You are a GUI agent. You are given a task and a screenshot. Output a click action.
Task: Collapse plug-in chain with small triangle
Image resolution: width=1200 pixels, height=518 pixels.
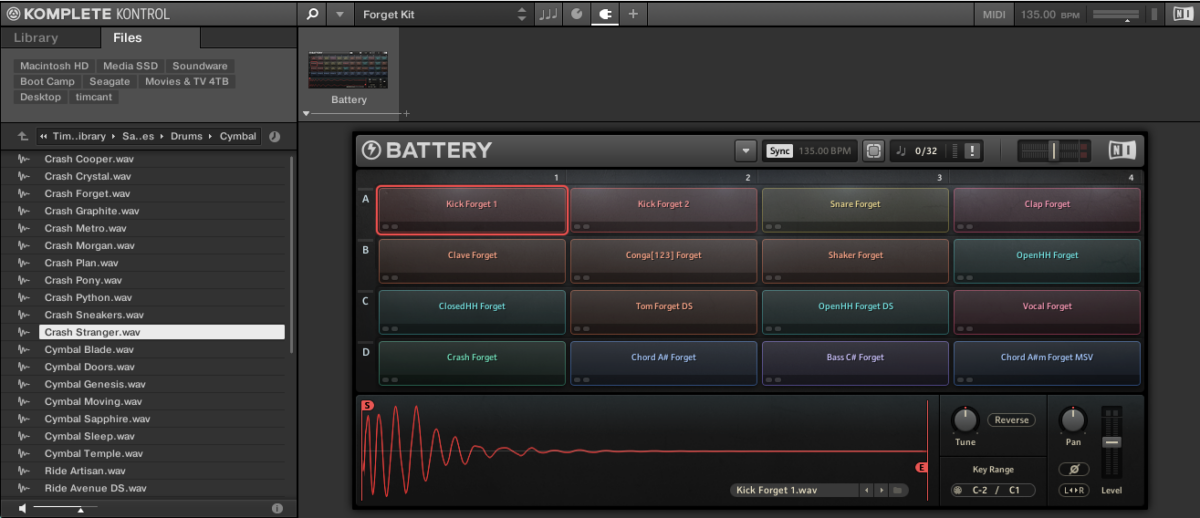(x=306, y=113)
